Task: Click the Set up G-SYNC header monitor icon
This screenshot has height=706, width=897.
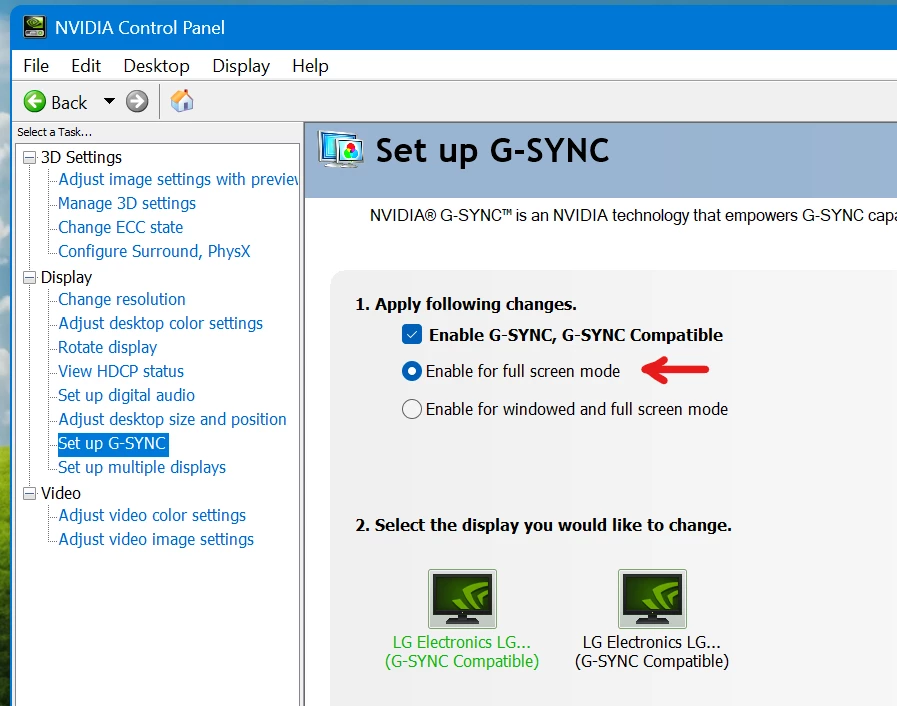Action: (x=341, y=150)
